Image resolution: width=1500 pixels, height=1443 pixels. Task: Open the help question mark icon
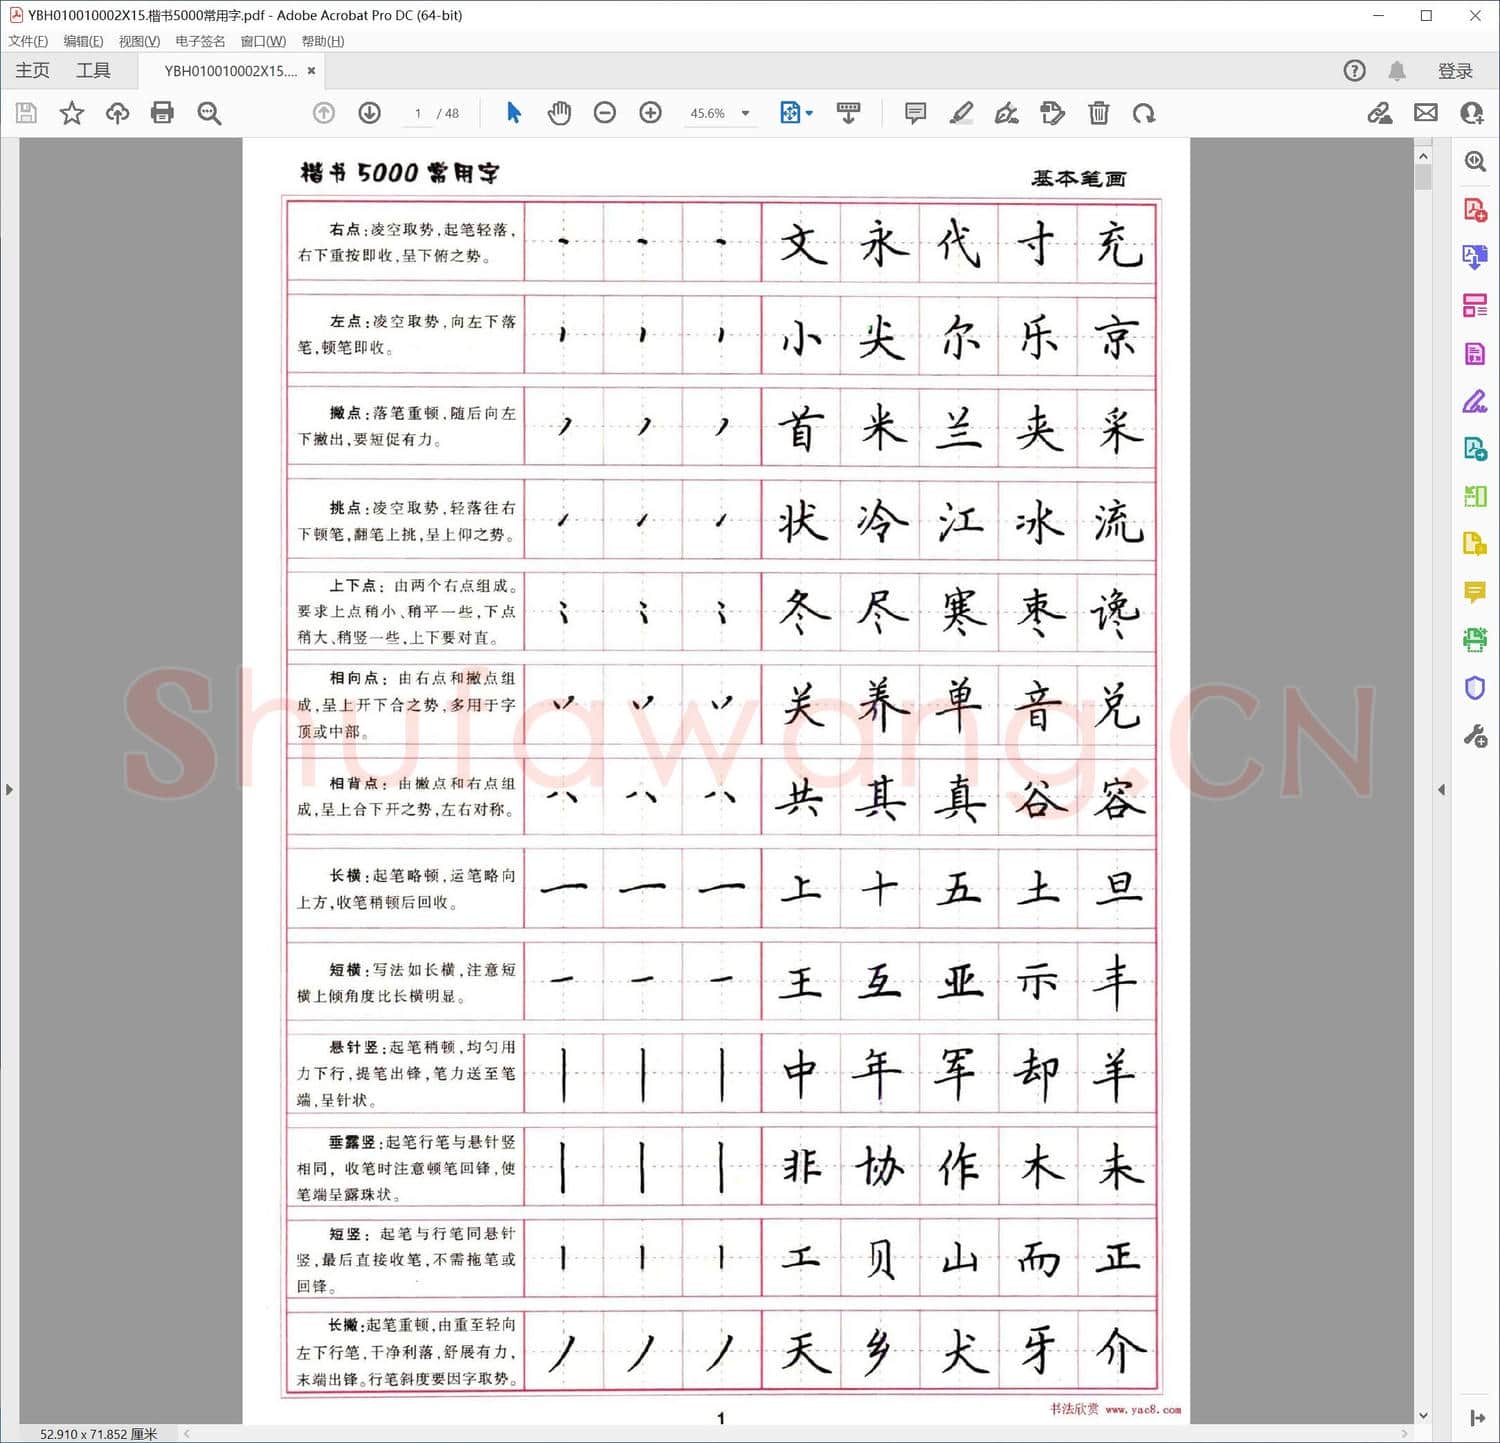pos(1354,71)
